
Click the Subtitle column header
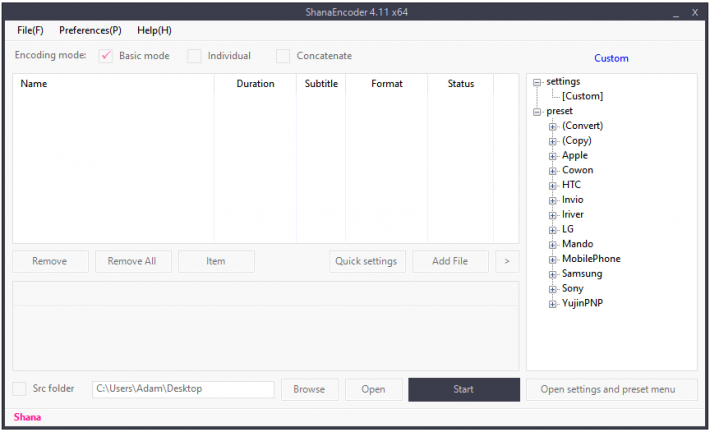point(321,84)
